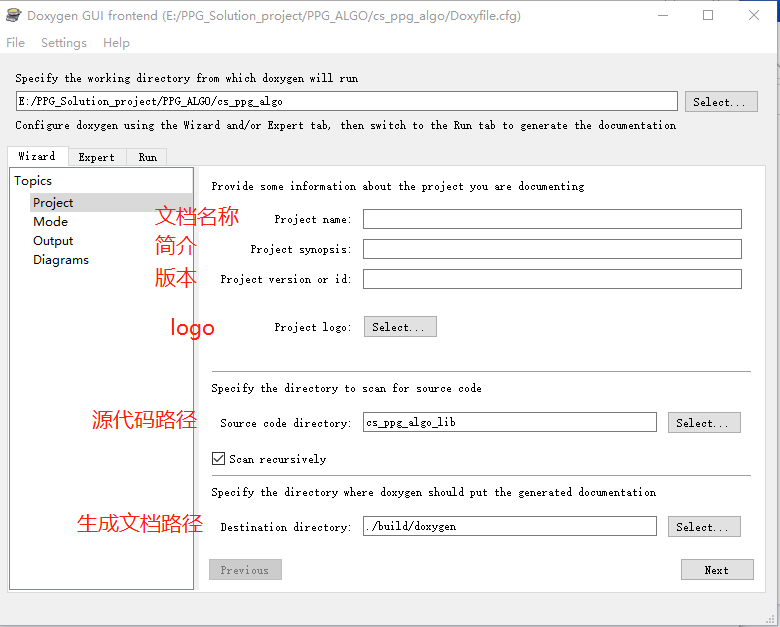Select the Mode topic
Image resolution: width=780 pixels, height=627 pixels.
pyautogui.click(x=51, y=221)
